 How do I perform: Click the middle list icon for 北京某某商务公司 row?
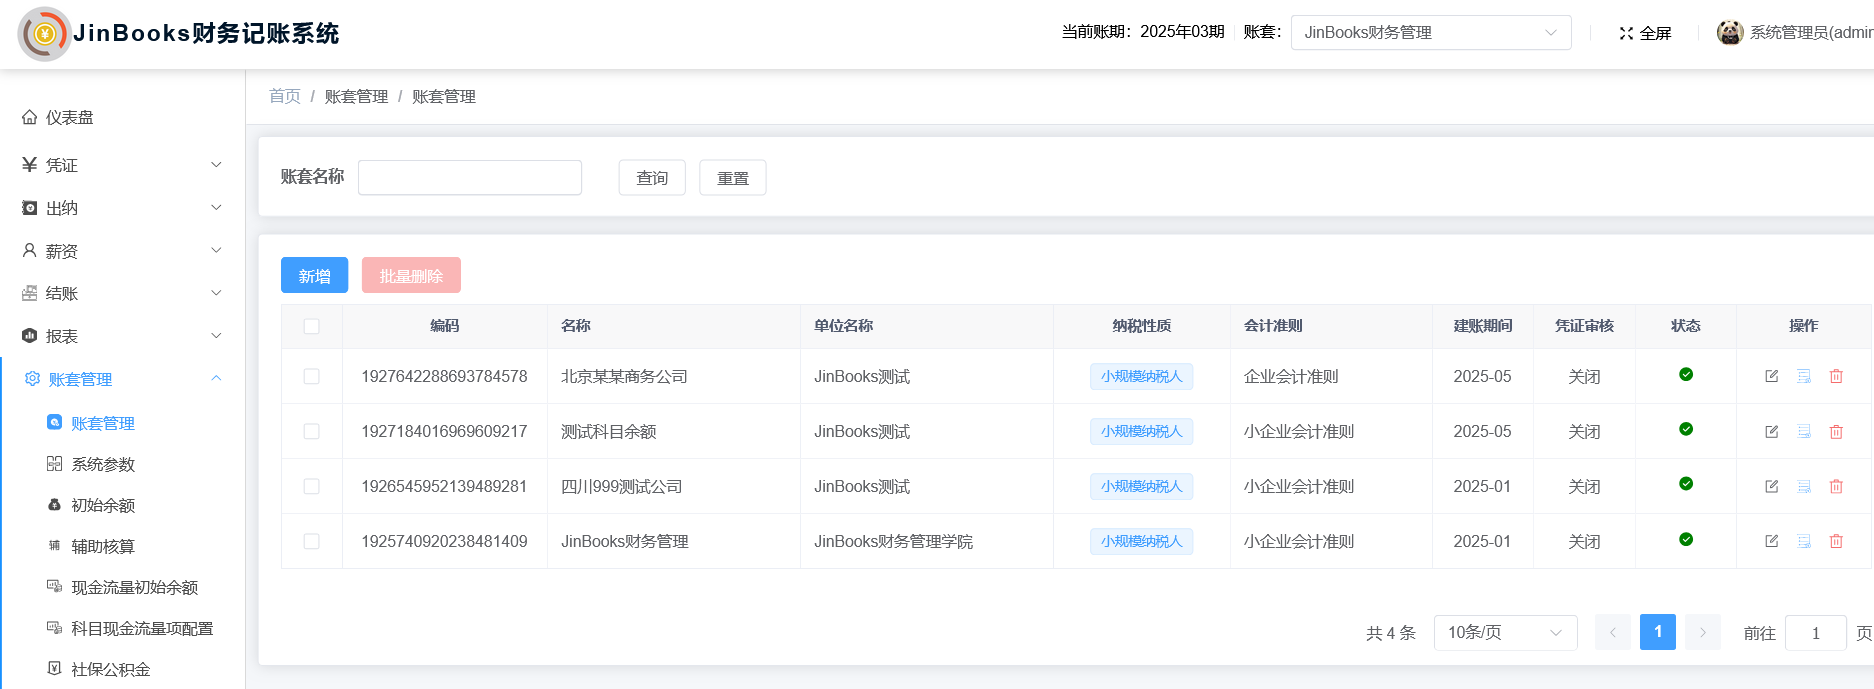pos(1804,376)
